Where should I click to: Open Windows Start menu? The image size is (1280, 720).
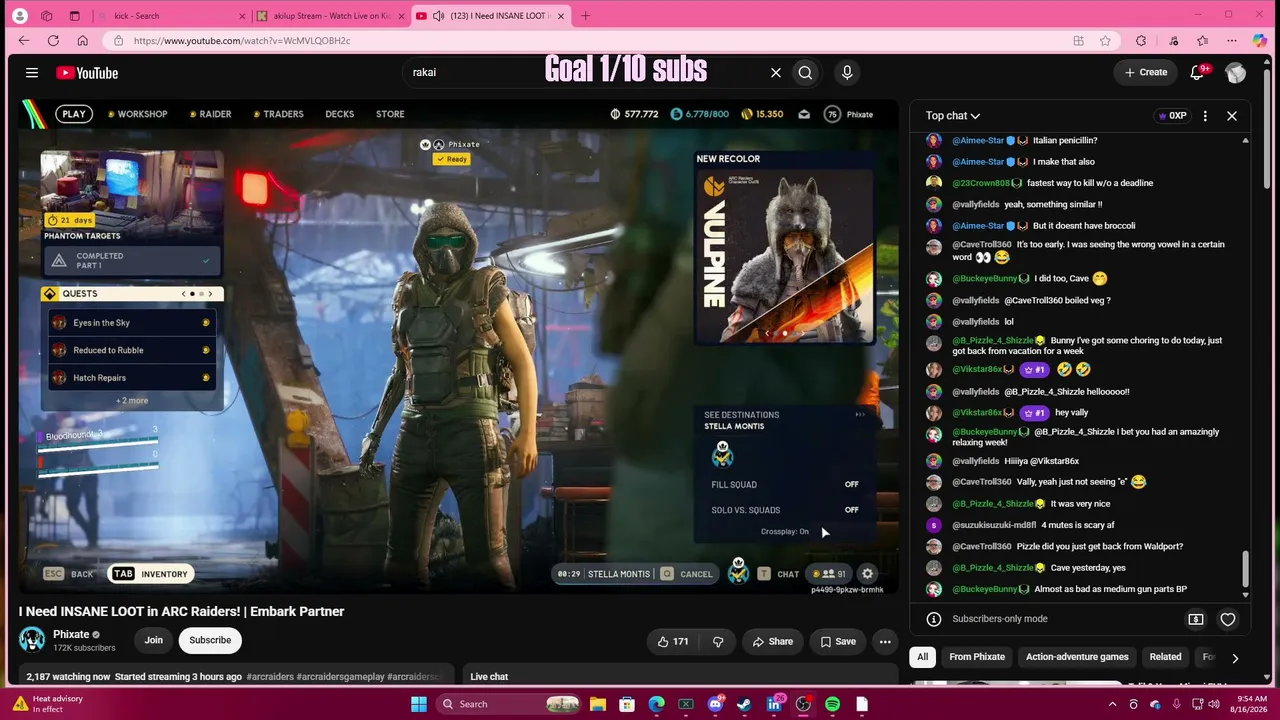pyautogui.click(x=419, y=704)
